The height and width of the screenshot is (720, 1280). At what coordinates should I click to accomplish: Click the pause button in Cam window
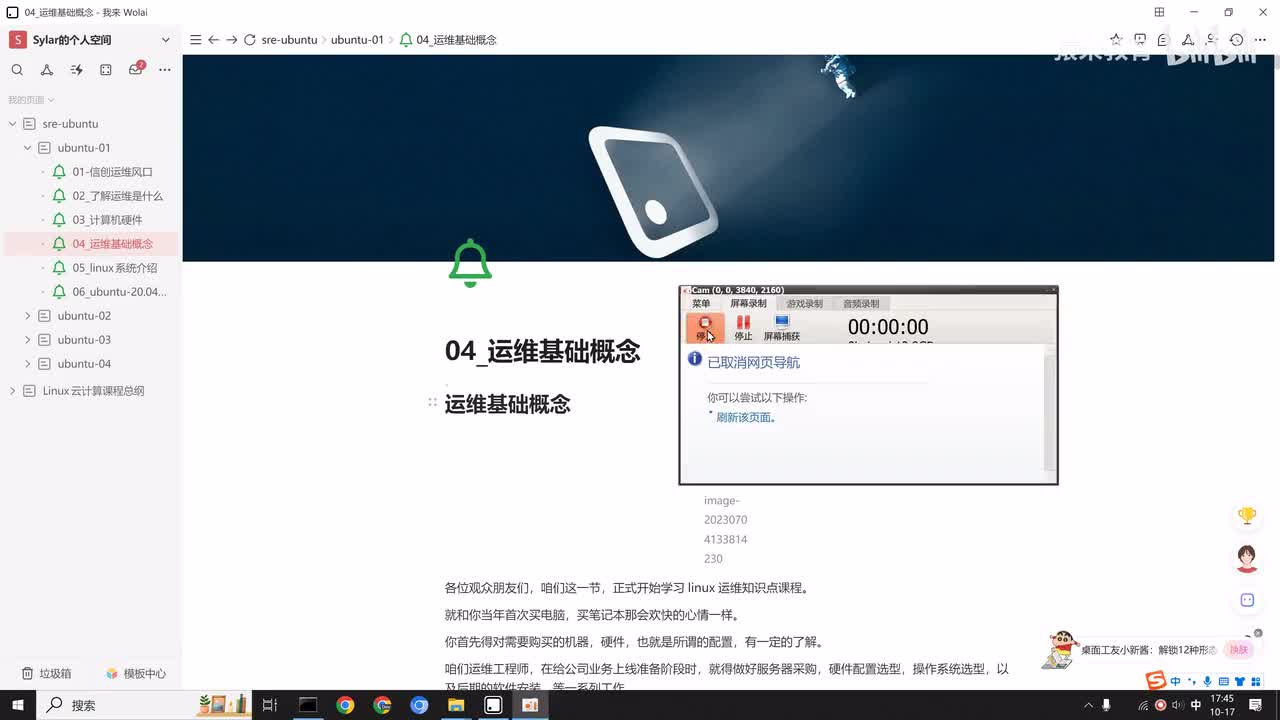(743, 328)
